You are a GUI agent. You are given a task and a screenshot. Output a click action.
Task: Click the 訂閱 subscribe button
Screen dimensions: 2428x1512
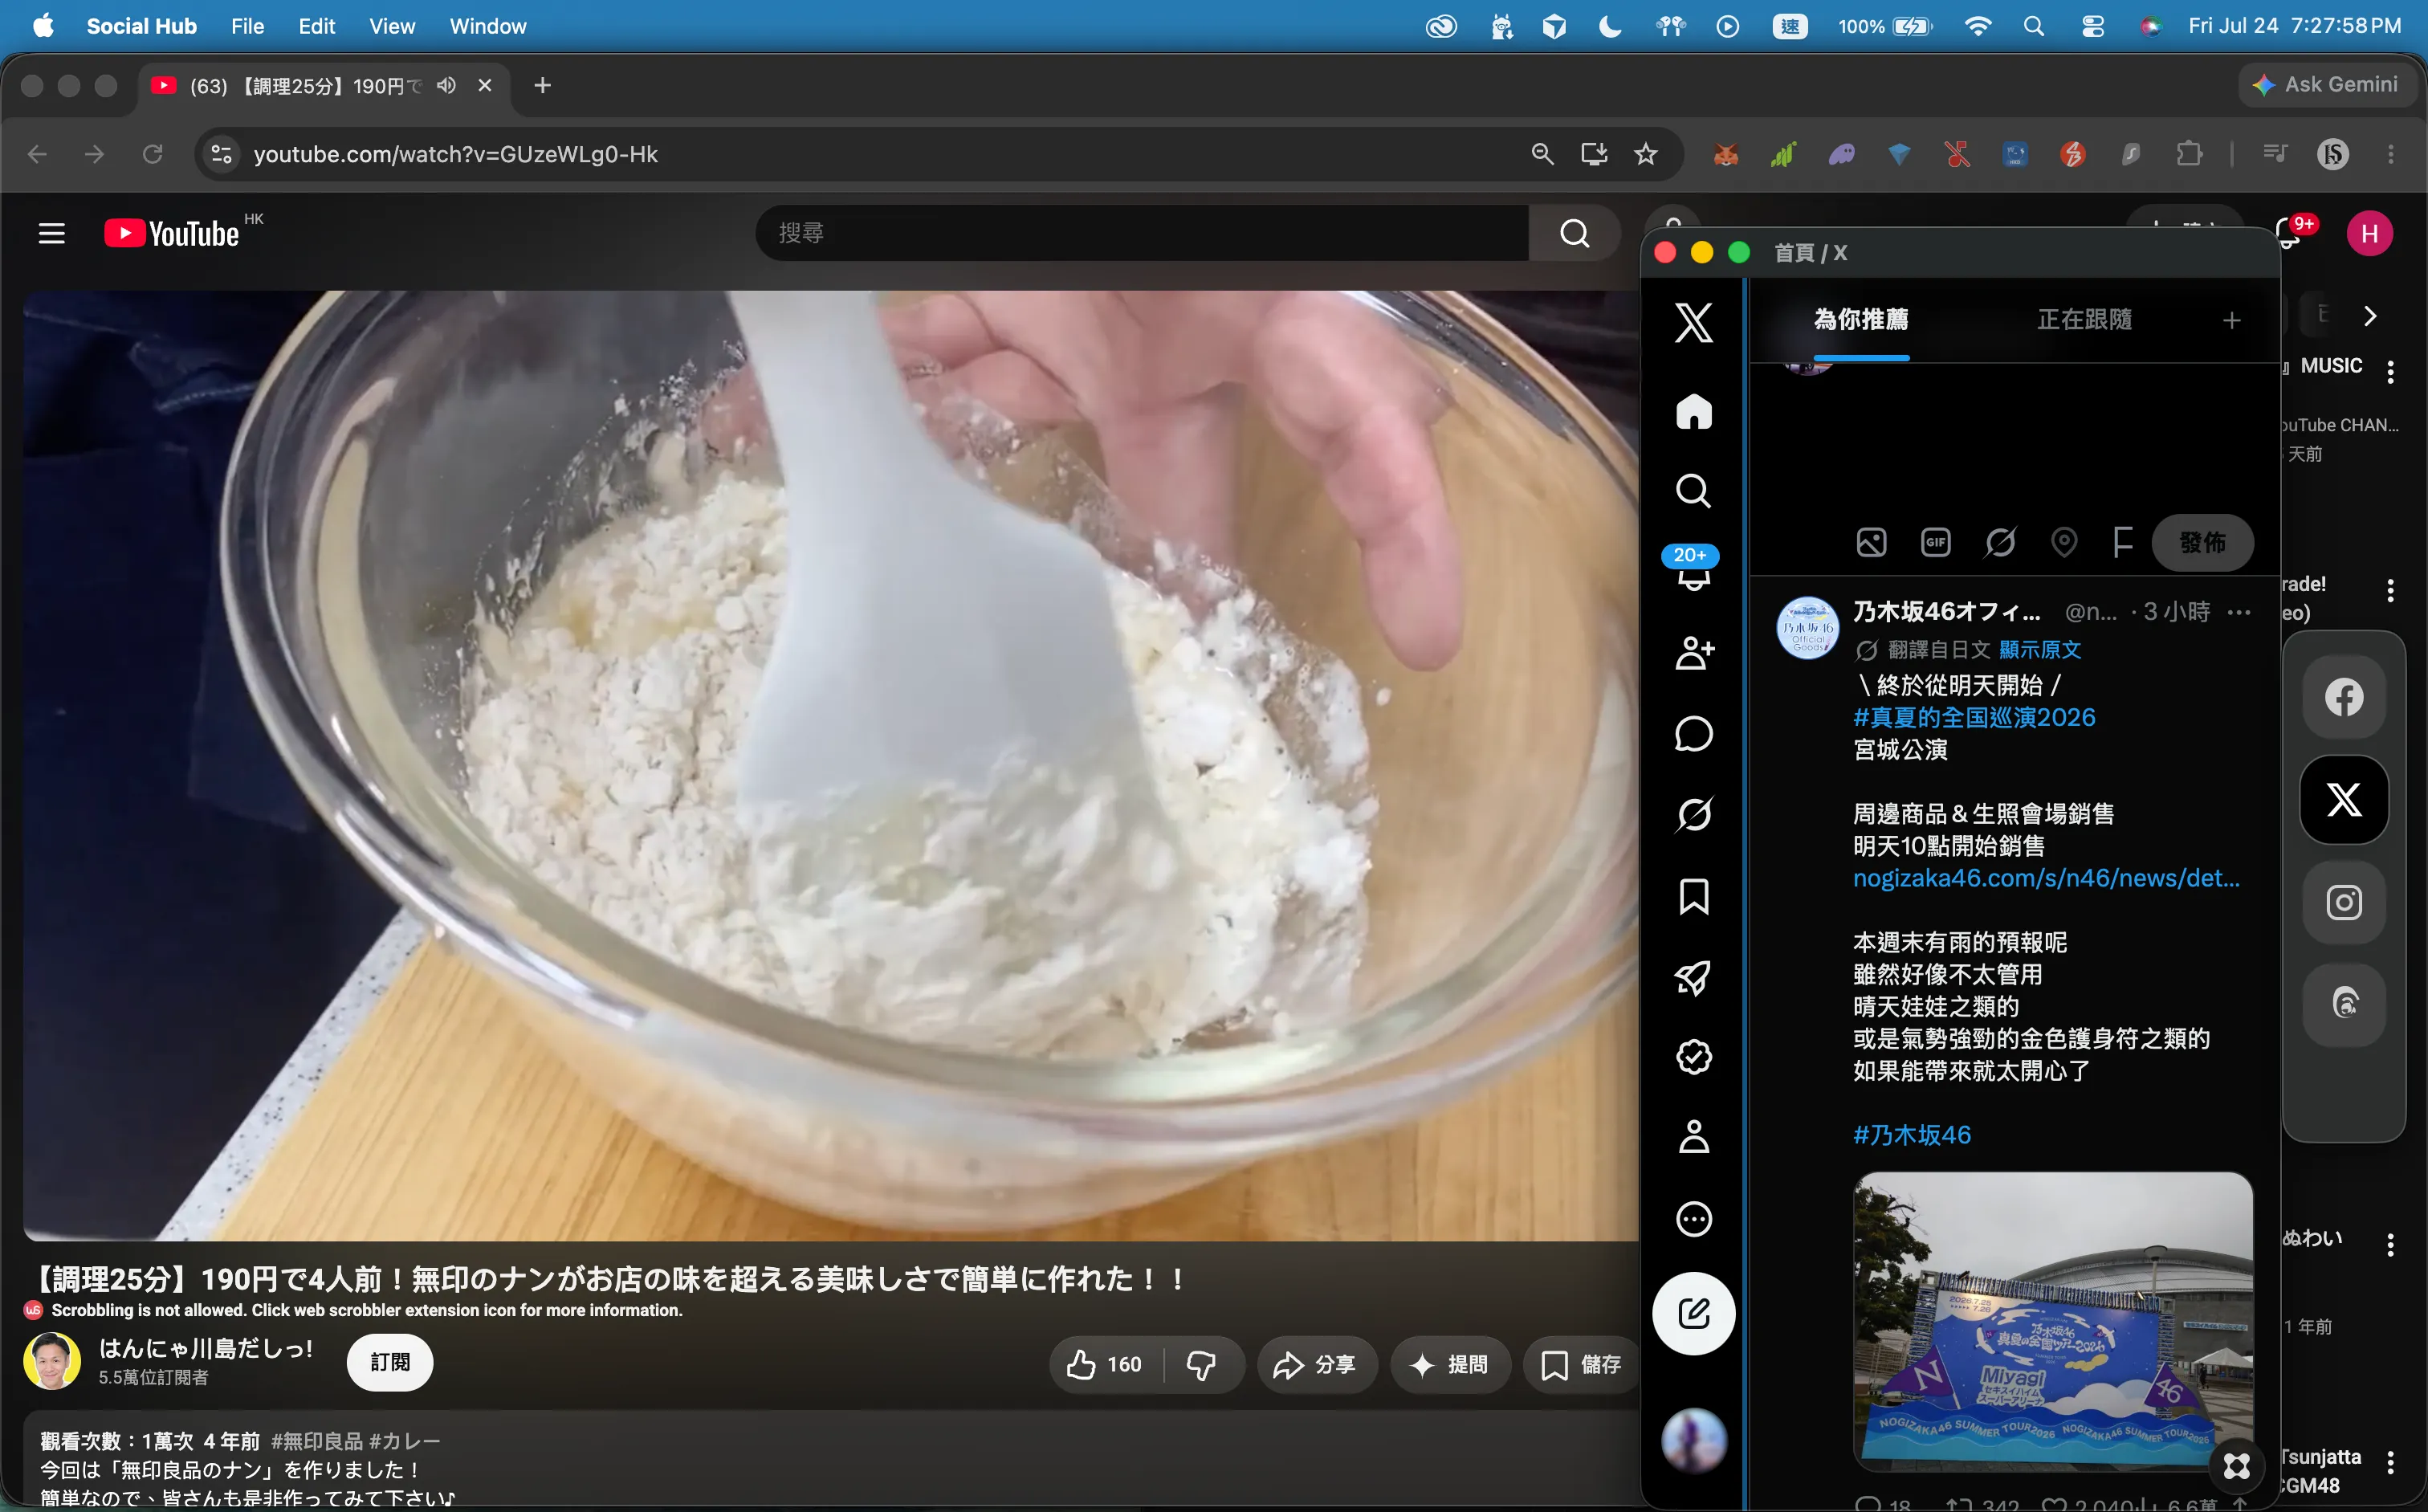390,1362
